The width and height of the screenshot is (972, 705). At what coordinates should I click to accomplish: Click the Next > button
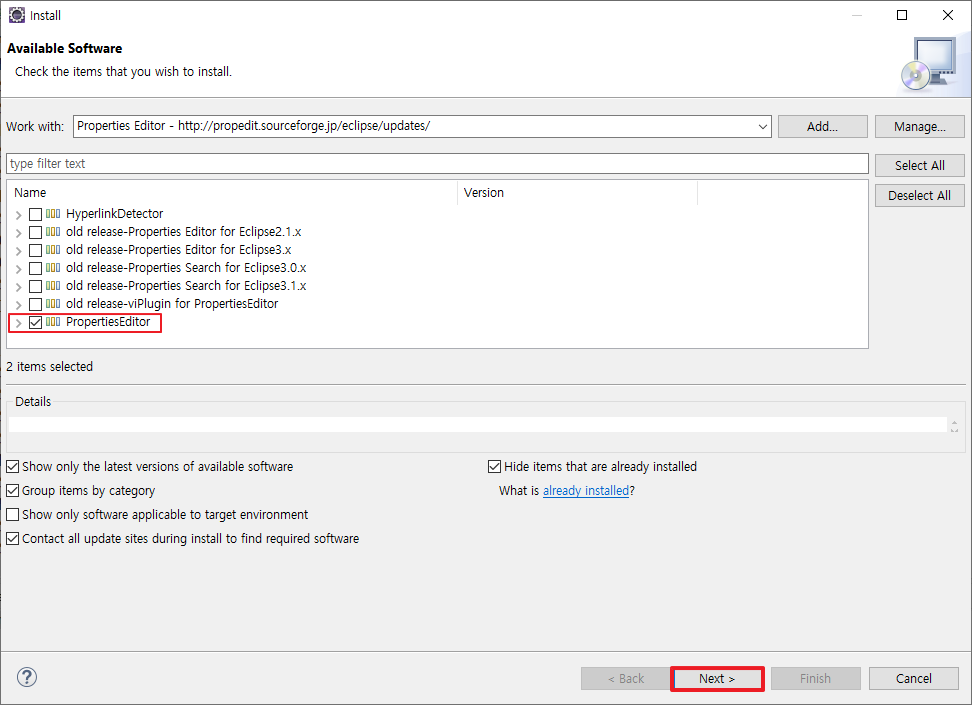[717, 678]
